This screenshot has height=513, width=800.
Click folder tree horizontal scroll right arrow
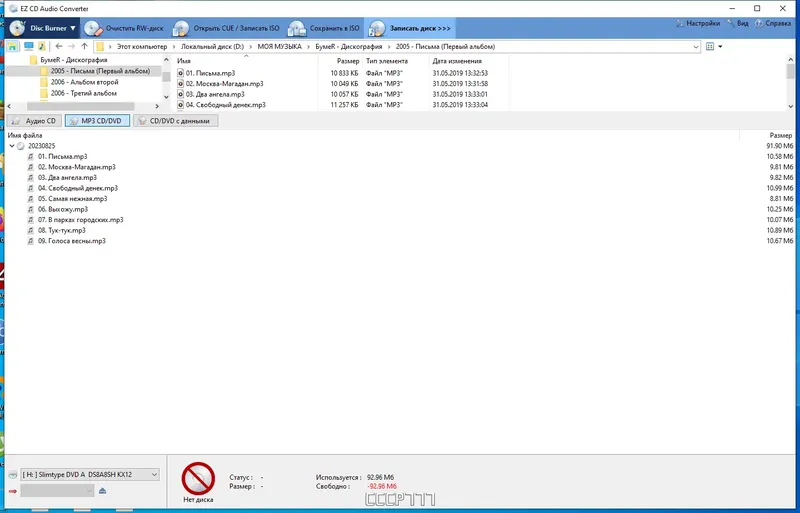point(157,106)
